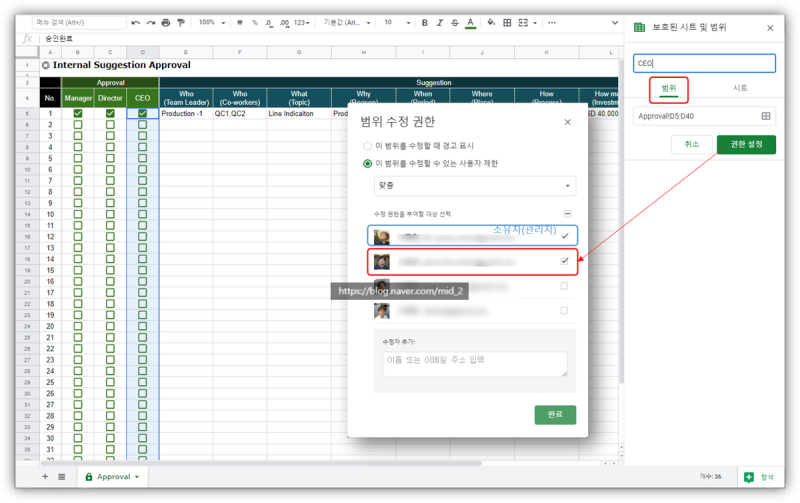Click the merge cells icon
This screenshot has width=800, height=503.
[523, 22]
